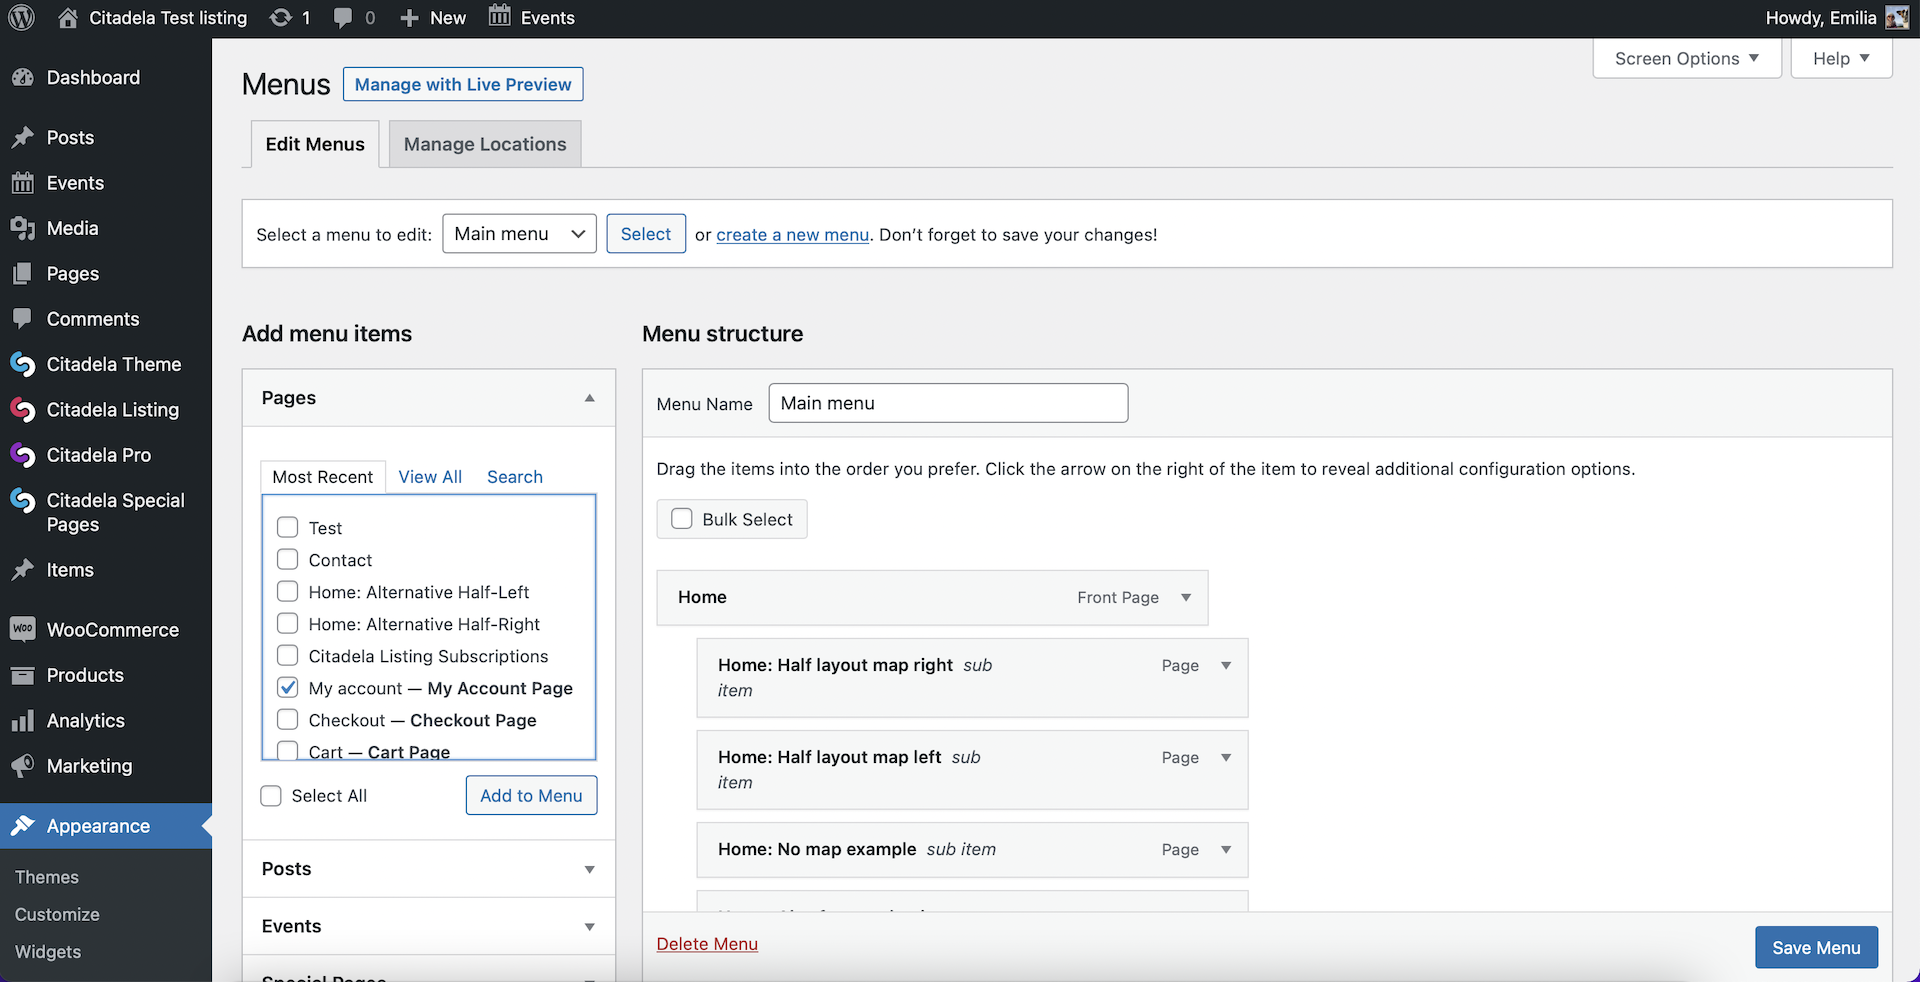1920x982 pixels.
Task: Open the WooCommerce icon in sidebar
Action: point(23,629)
